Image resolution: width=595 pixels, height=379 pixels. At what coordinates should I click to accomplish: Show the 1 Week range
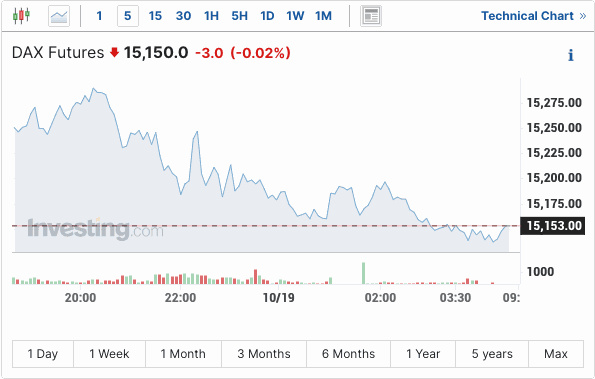(x=109, y=354)
